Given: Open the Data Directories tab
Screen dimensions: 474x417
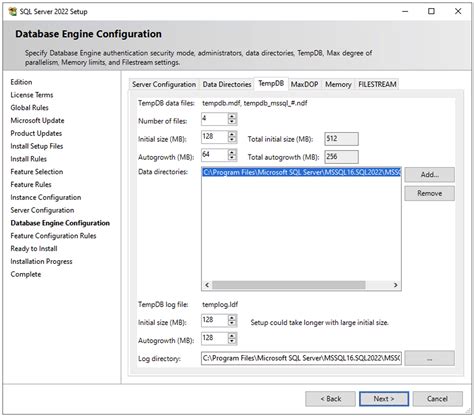Looking at the screenshot, I should (x=227, y=84).
